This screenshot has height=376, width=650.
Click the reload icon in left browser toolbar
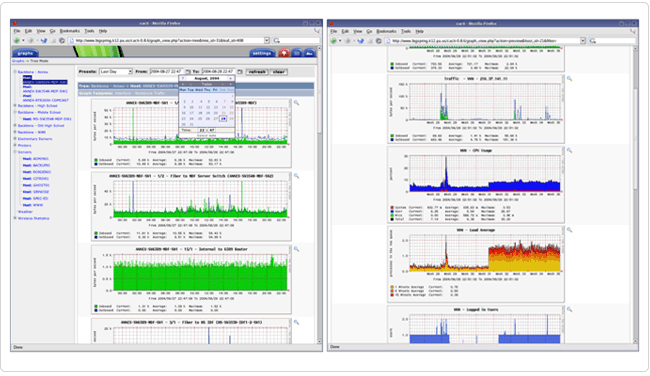pos(44,41)
